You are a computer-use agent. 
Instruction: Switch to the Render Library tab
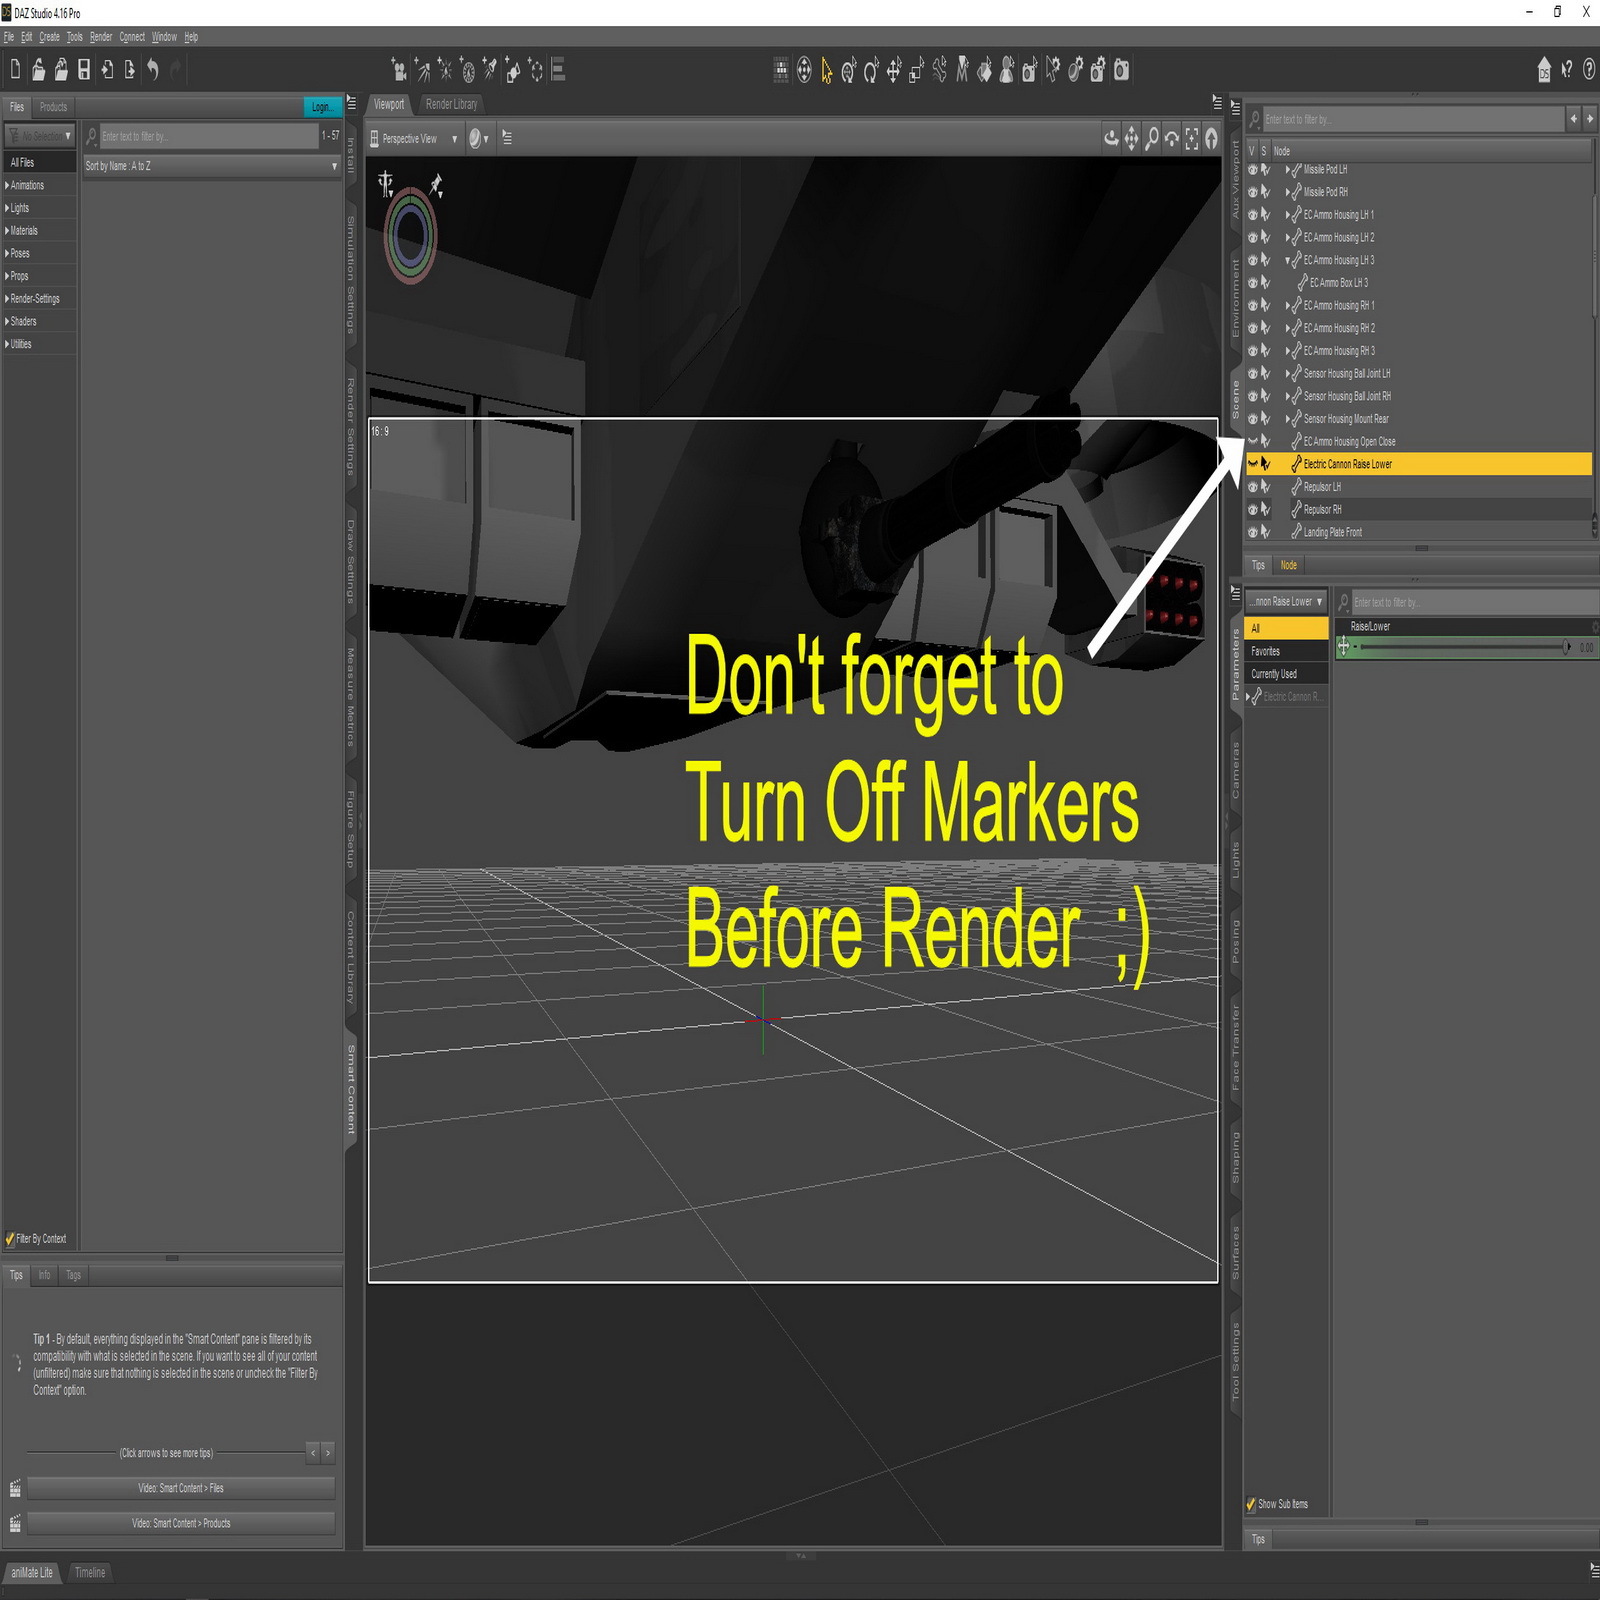[x=451, y=104]
